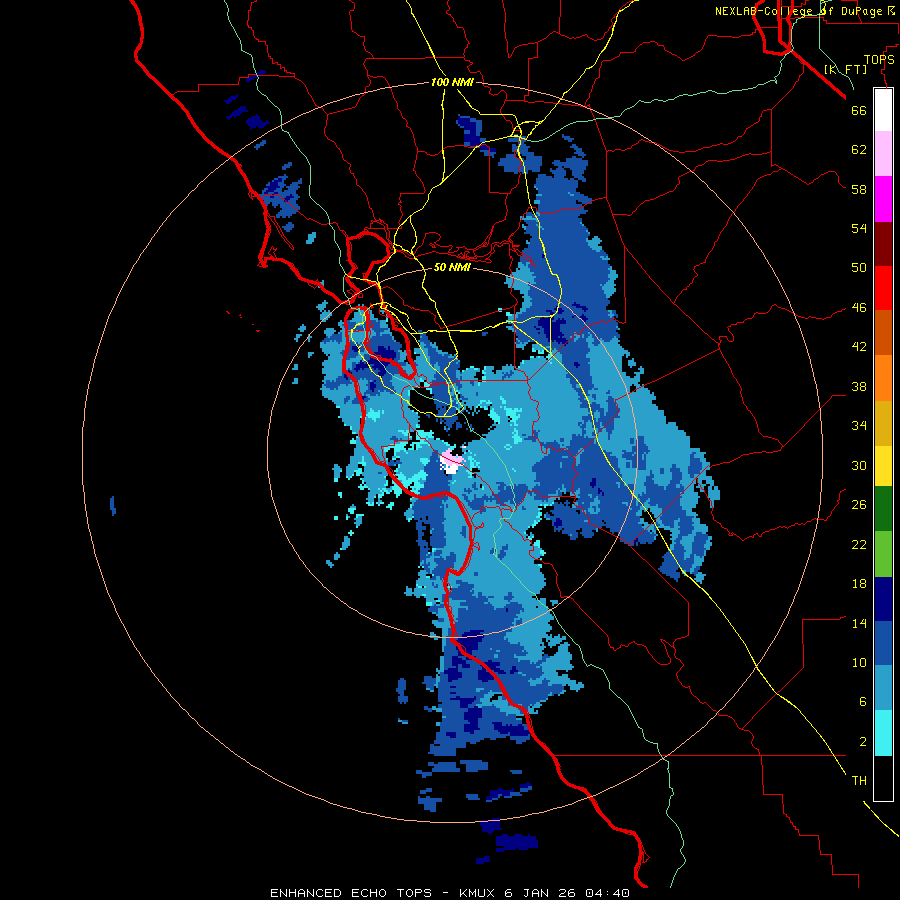This screenshot has height=900, width=900.
Task: Click the legend value '30'
Action: point(859,465)
